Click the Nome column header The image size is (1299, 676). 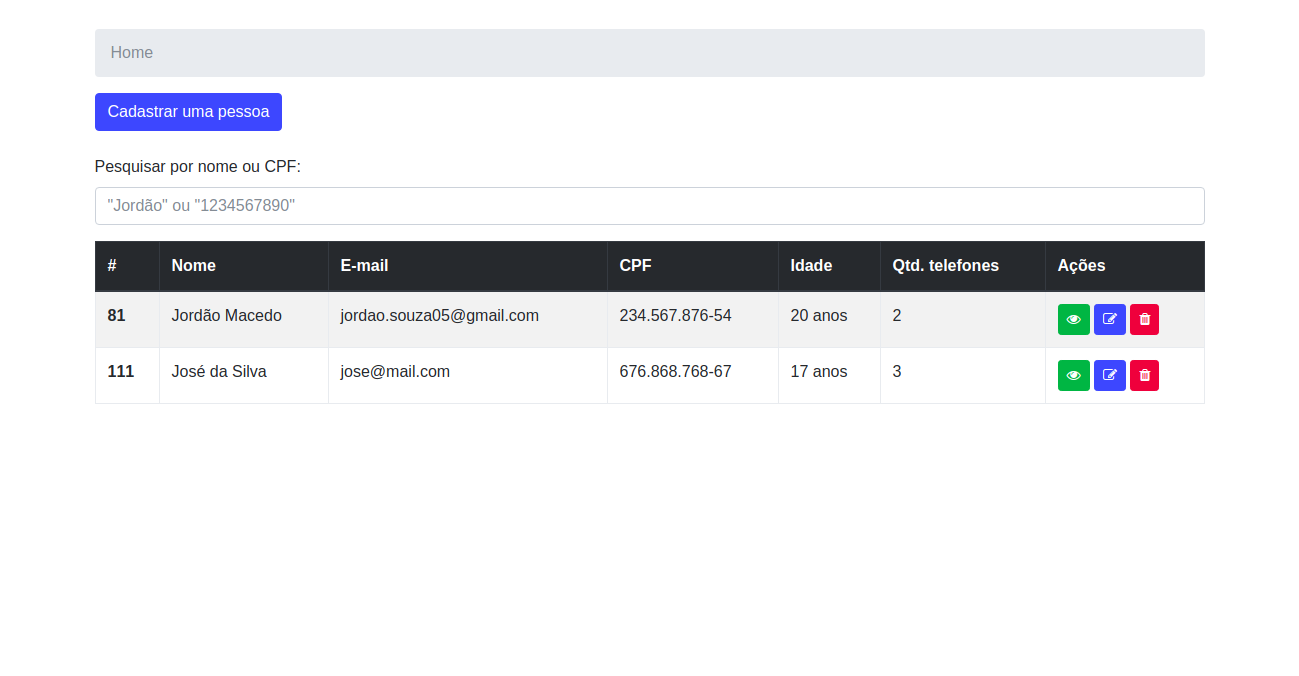[x=194, y=266]
